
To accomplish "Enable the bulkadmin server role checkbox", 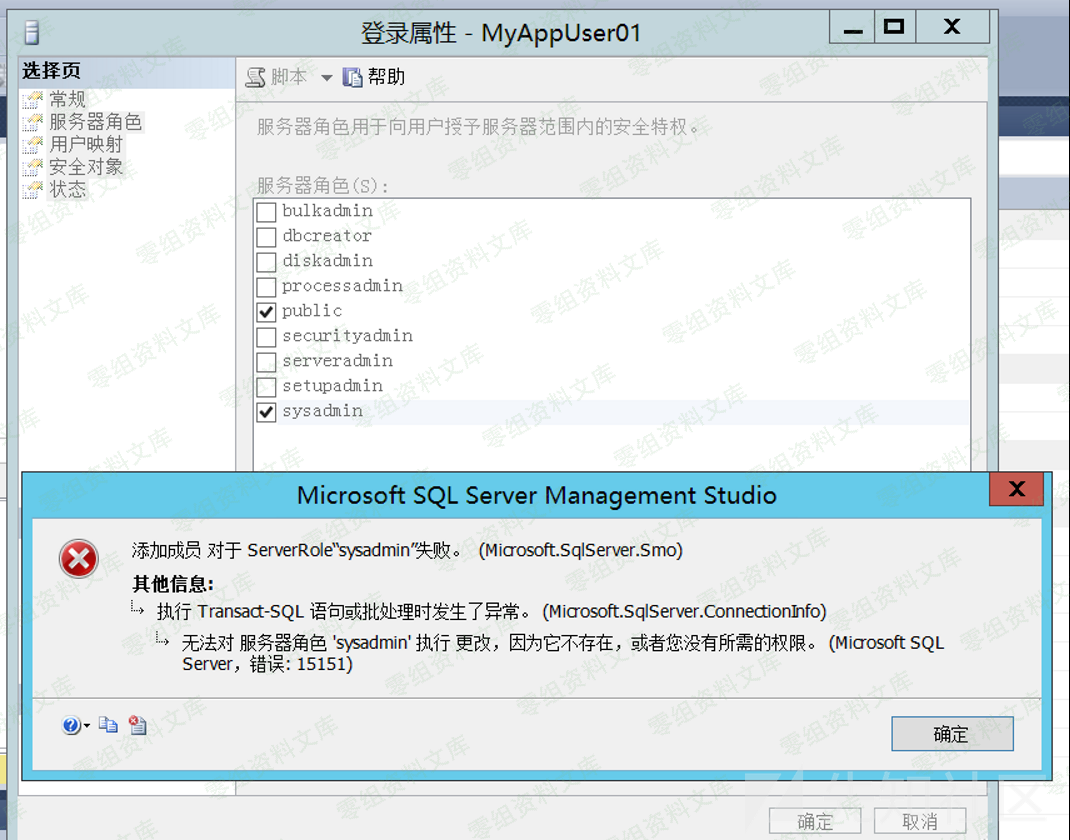I will click(x=266, y=212).
